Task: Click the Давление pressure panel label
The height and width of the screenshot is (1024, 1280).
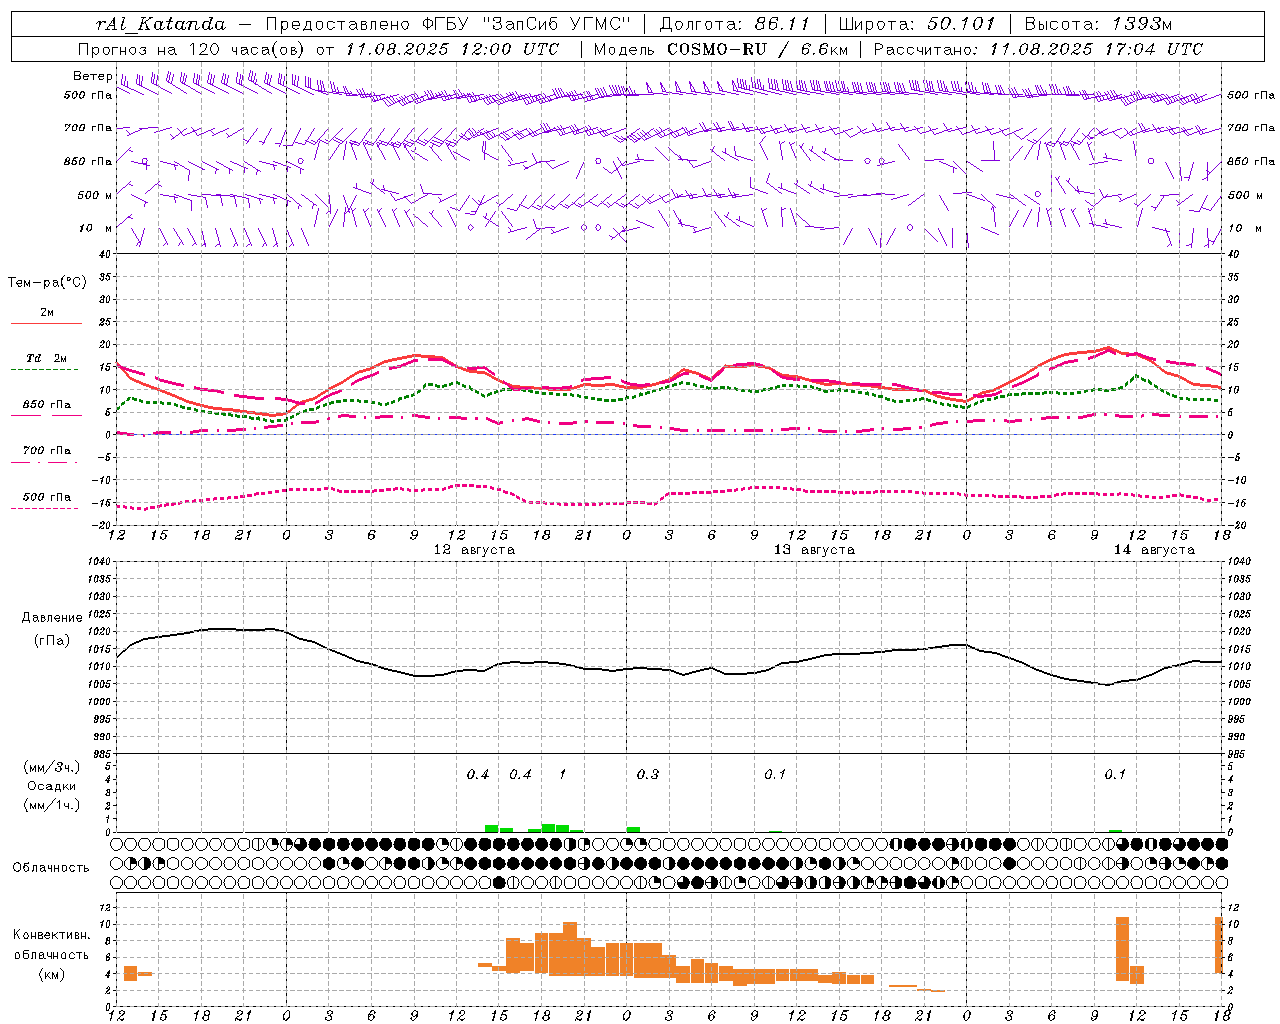Action: click(x=52, y=618)
